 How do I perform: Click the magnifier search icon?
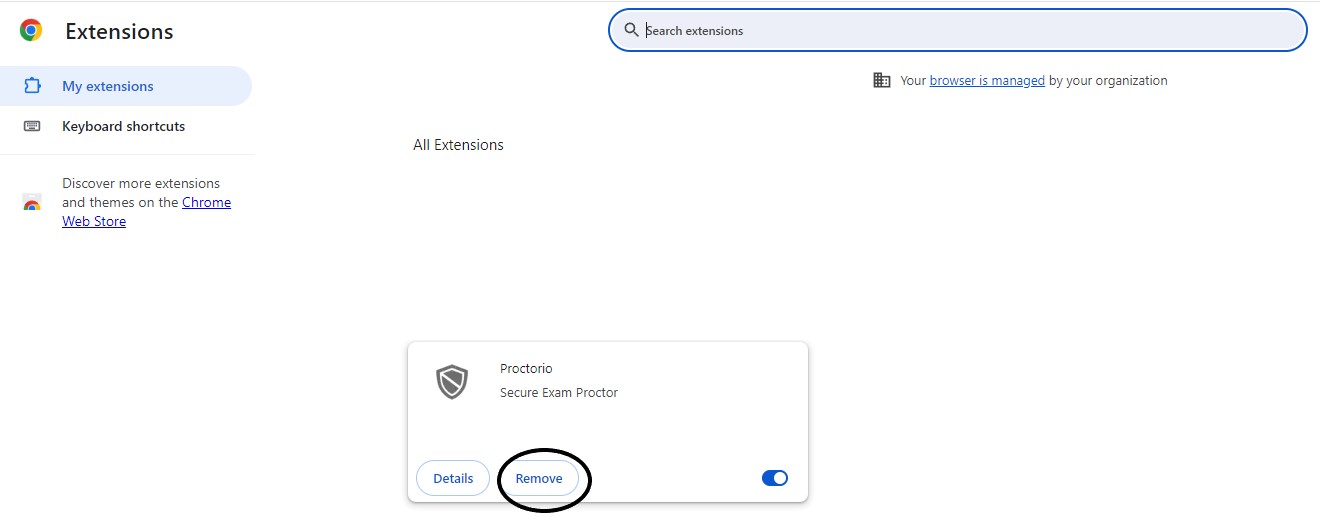(631, 30)
